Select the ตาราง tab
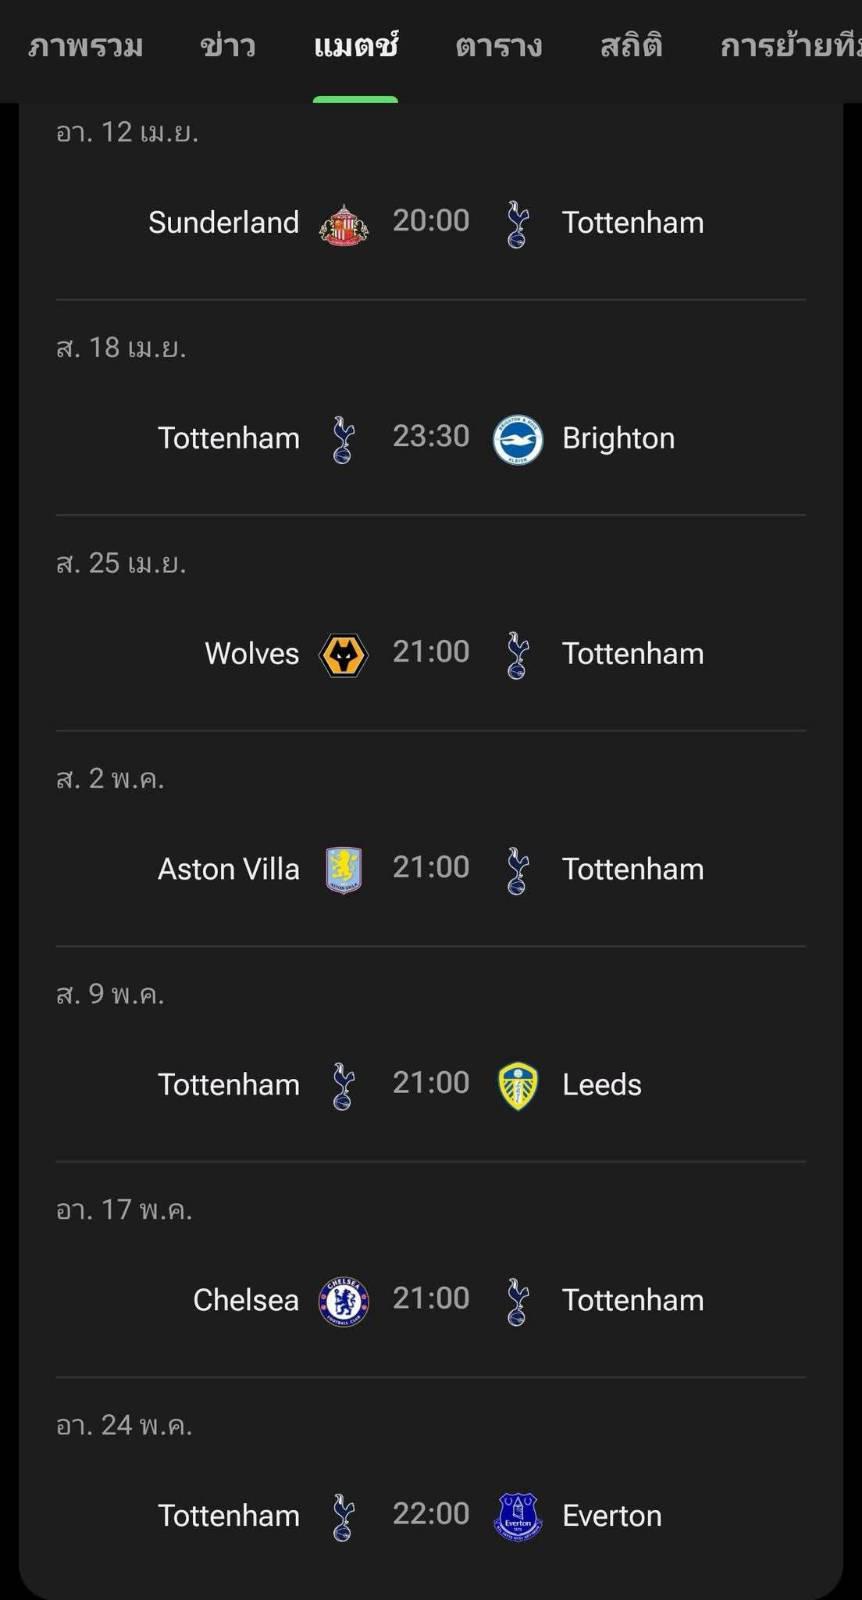Image resolution: width=862 pixels, height=1600 pixels. click(x=499, y=46)
